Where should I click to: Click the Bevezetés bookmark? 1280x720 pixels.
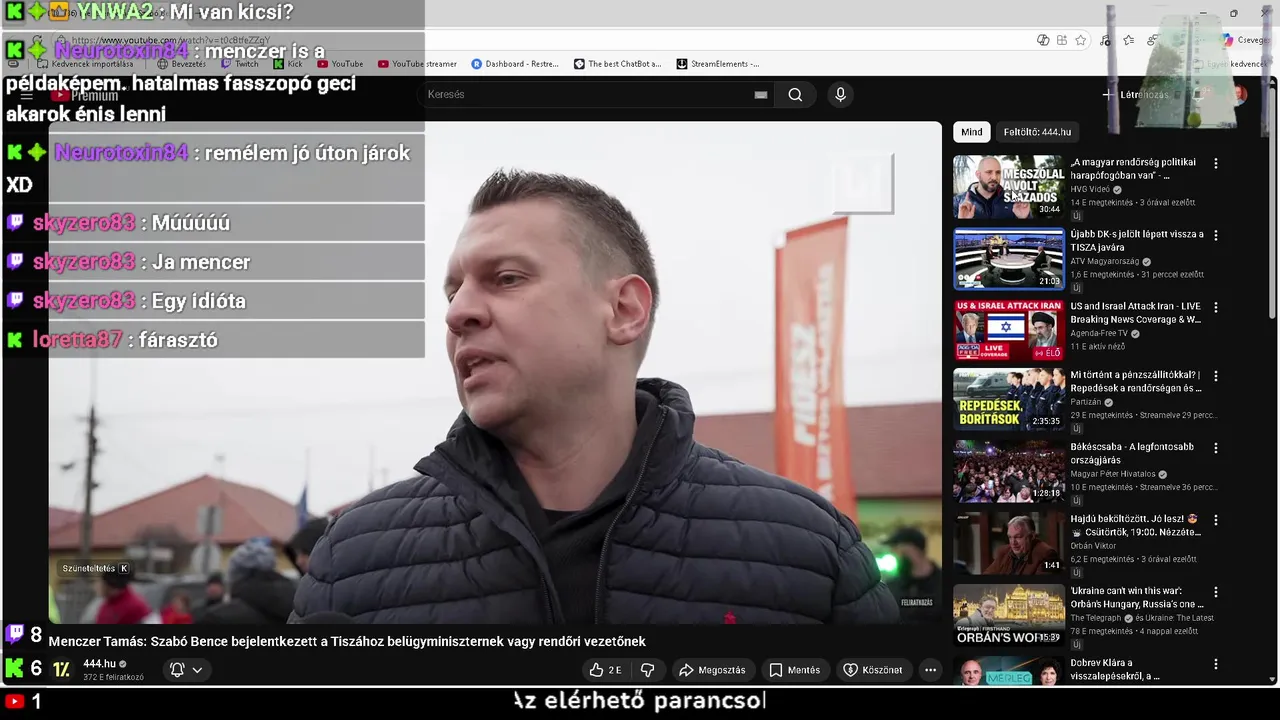point(181,64)
